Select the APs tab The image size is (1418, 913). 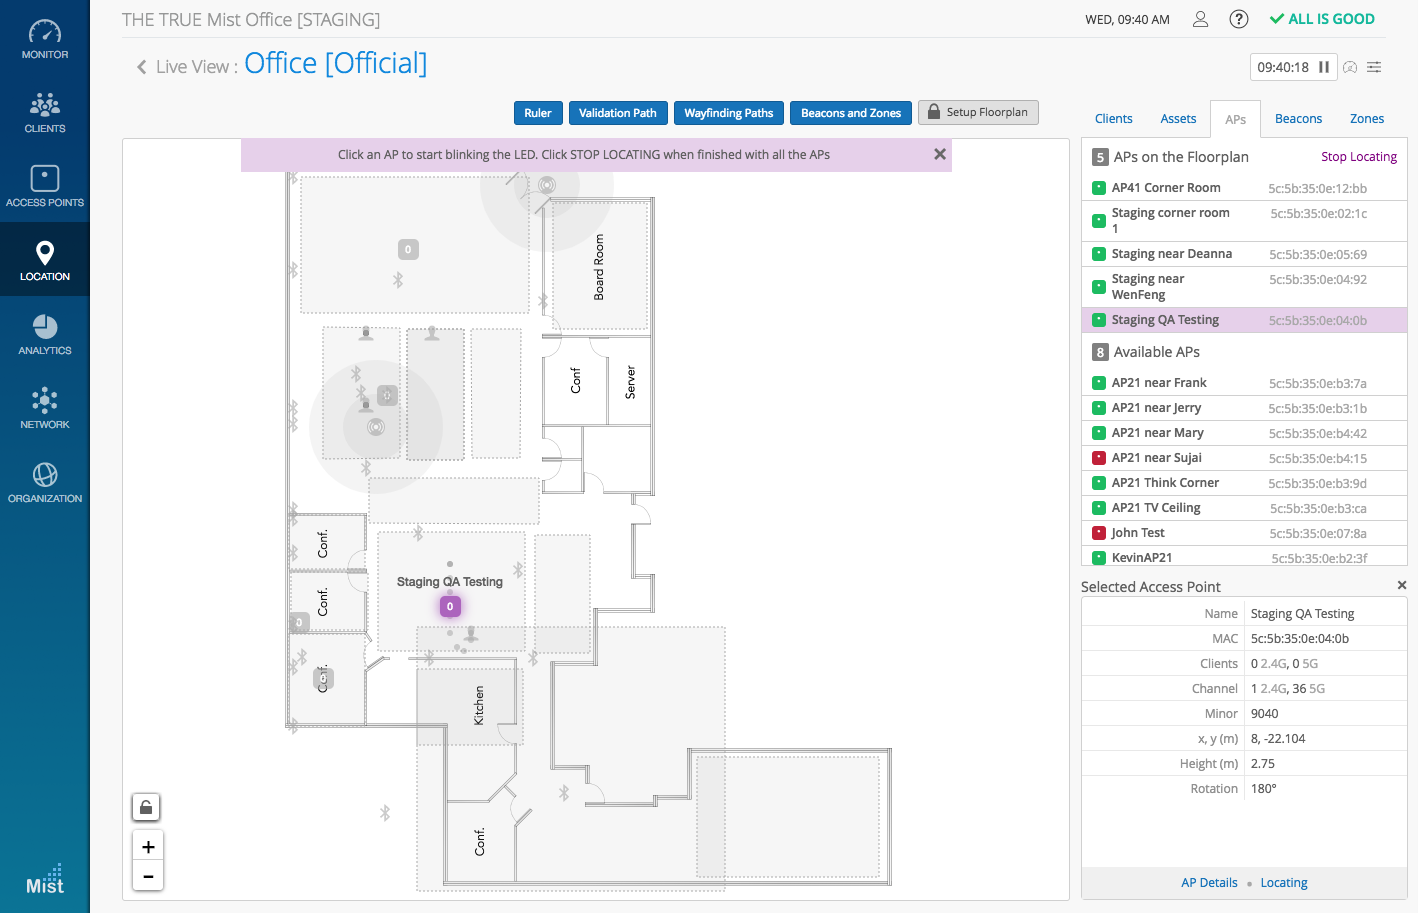pos(1236,119)
